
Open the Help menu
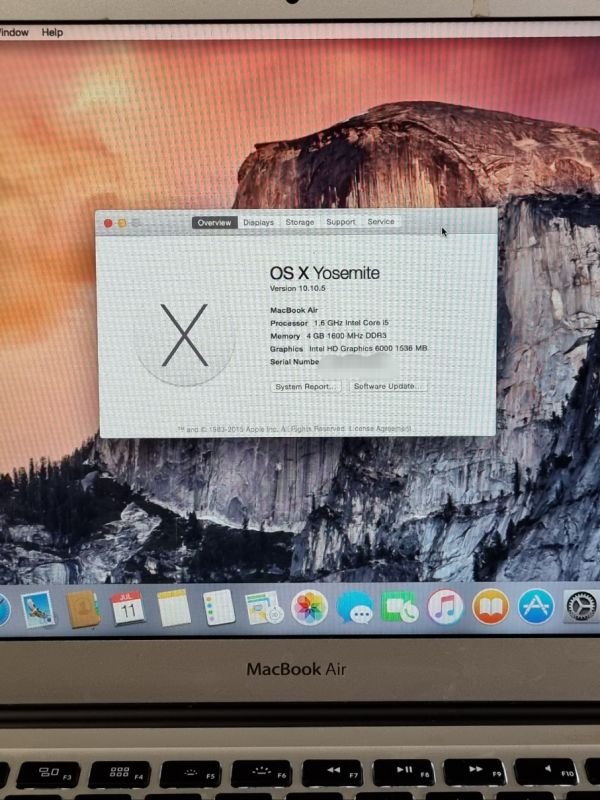pos(52,32)
